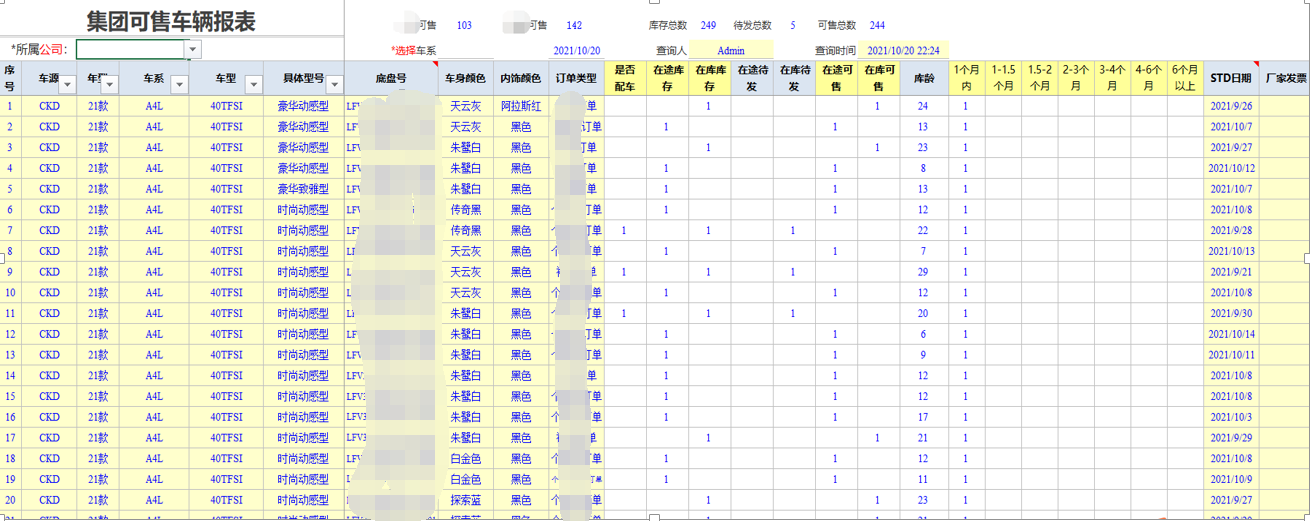Expand the 车系 column filter
This screenshot has width=1310, height=521.
(x=180, y=85)
